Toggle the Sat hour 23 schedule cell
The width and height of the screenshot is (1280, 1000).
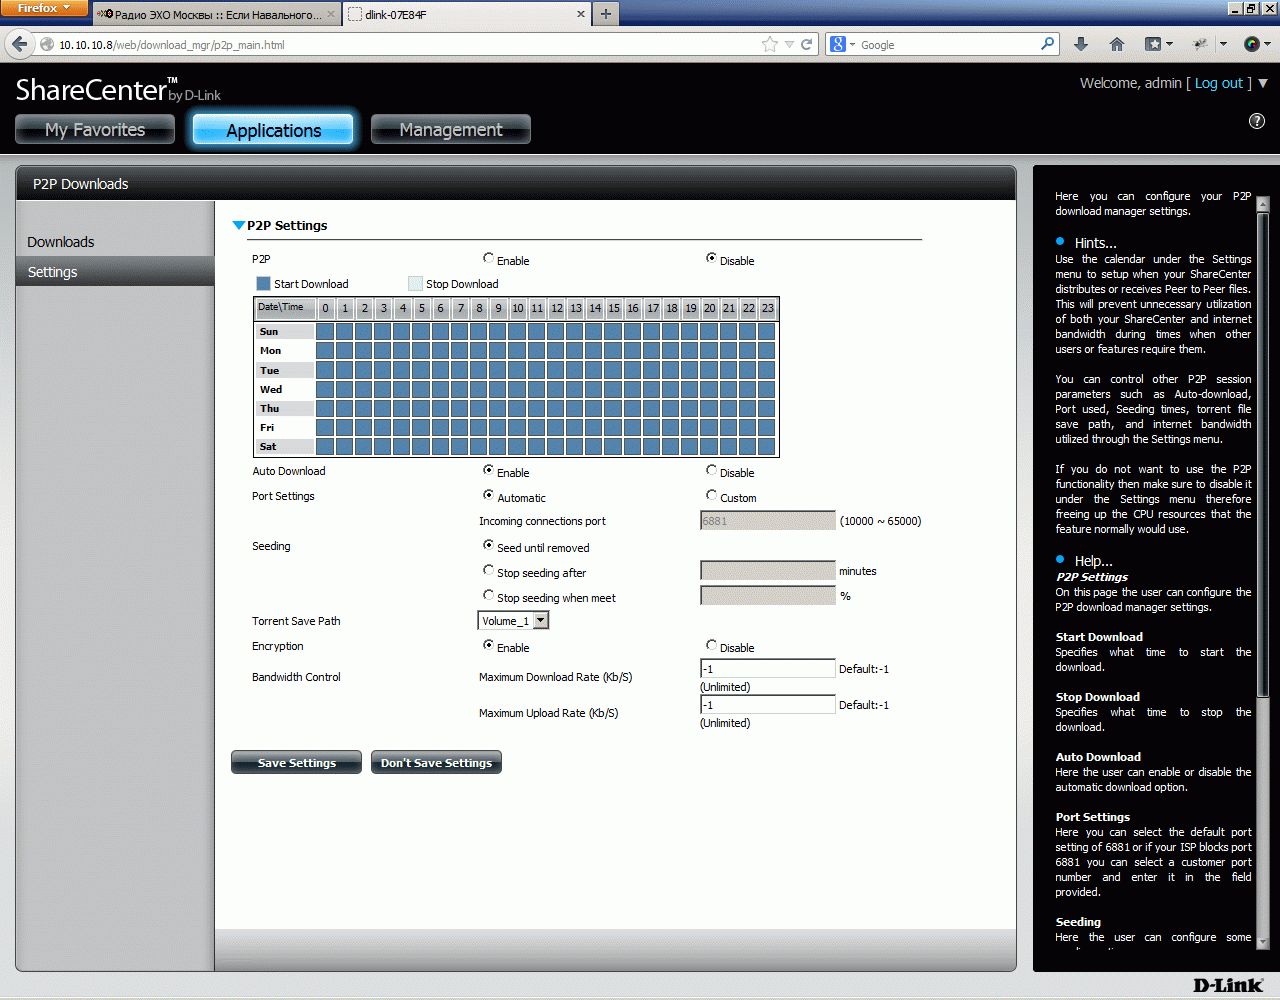pyautogui.click(x=766, y=447)
